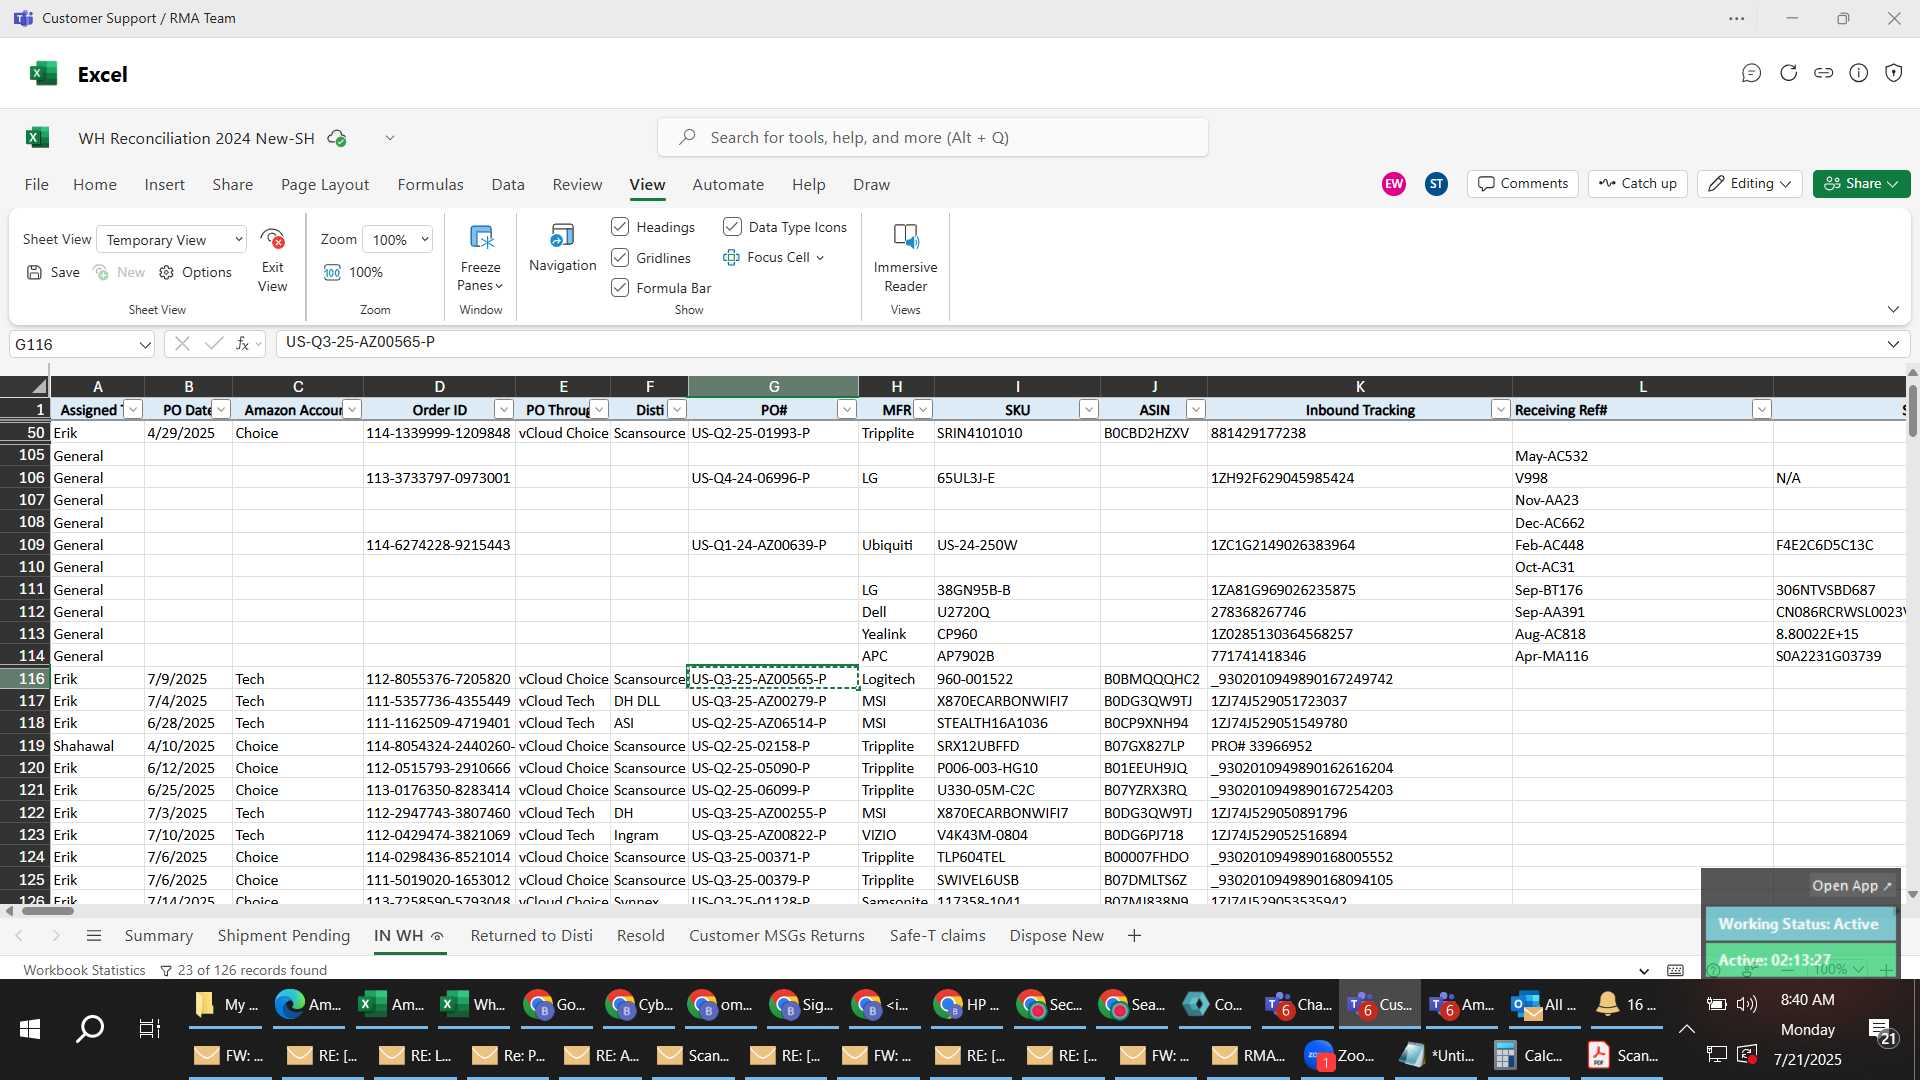Click the ST user presence avatar
Screen dimensions: 1920x1080
tap(1436, 184)
